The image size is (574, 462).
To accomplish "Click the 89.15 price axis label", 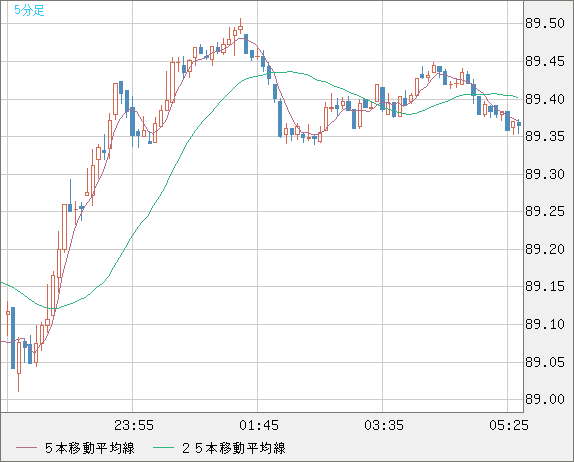I will click(545, 286).
